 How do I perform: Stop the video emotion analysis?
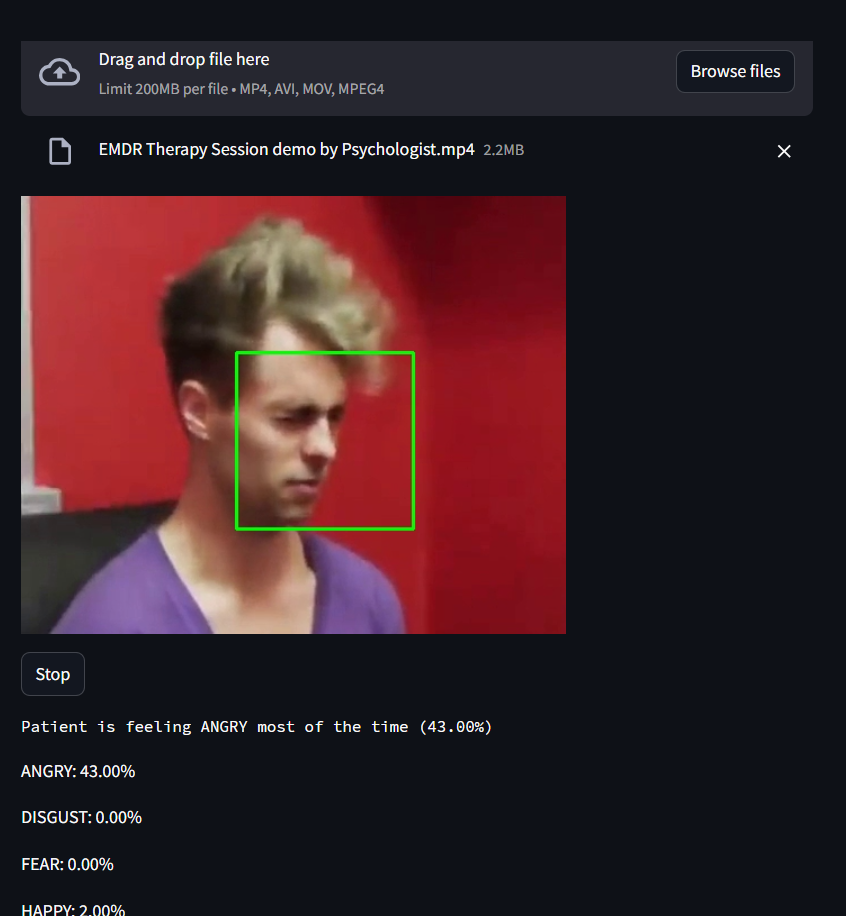click(53, 674)
